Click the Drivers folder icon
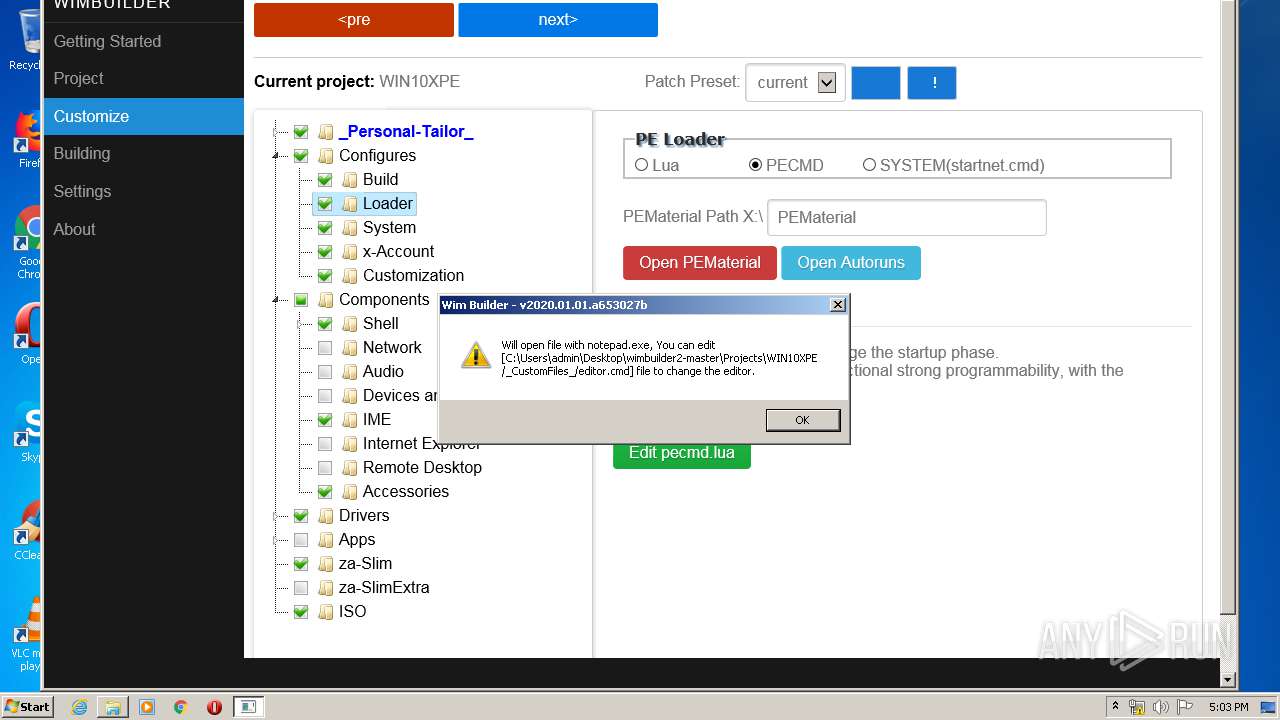 pyautogui.click(x=325, y=515)
